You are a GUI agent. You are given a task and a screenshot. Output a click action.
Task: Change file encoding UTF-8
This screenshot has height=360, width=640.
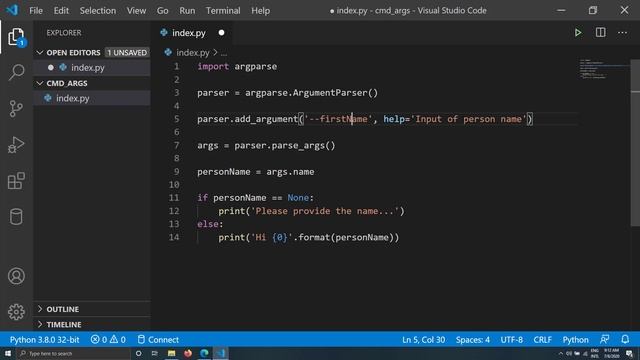coord(511,340)
